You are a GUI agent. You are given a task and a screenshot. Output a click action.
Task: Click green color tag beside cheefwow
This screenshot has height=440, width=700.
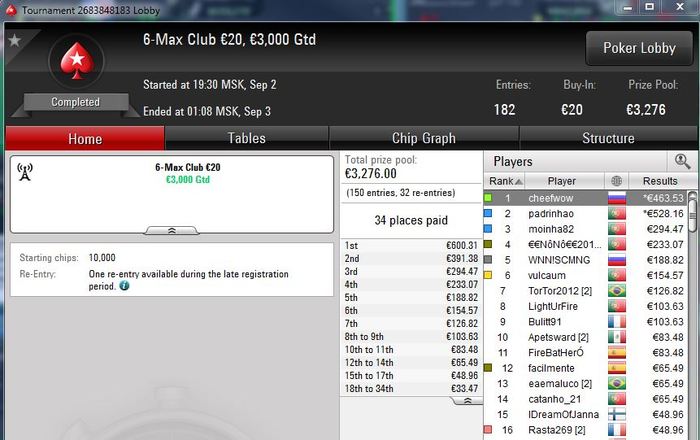pyautogui.click(x=488, y=198)
